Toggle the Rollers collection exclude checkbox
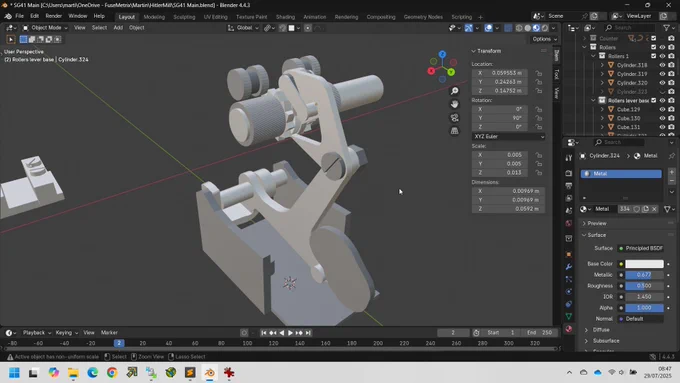The height and width of the screenshot is (383, 680). coord(654,47)
